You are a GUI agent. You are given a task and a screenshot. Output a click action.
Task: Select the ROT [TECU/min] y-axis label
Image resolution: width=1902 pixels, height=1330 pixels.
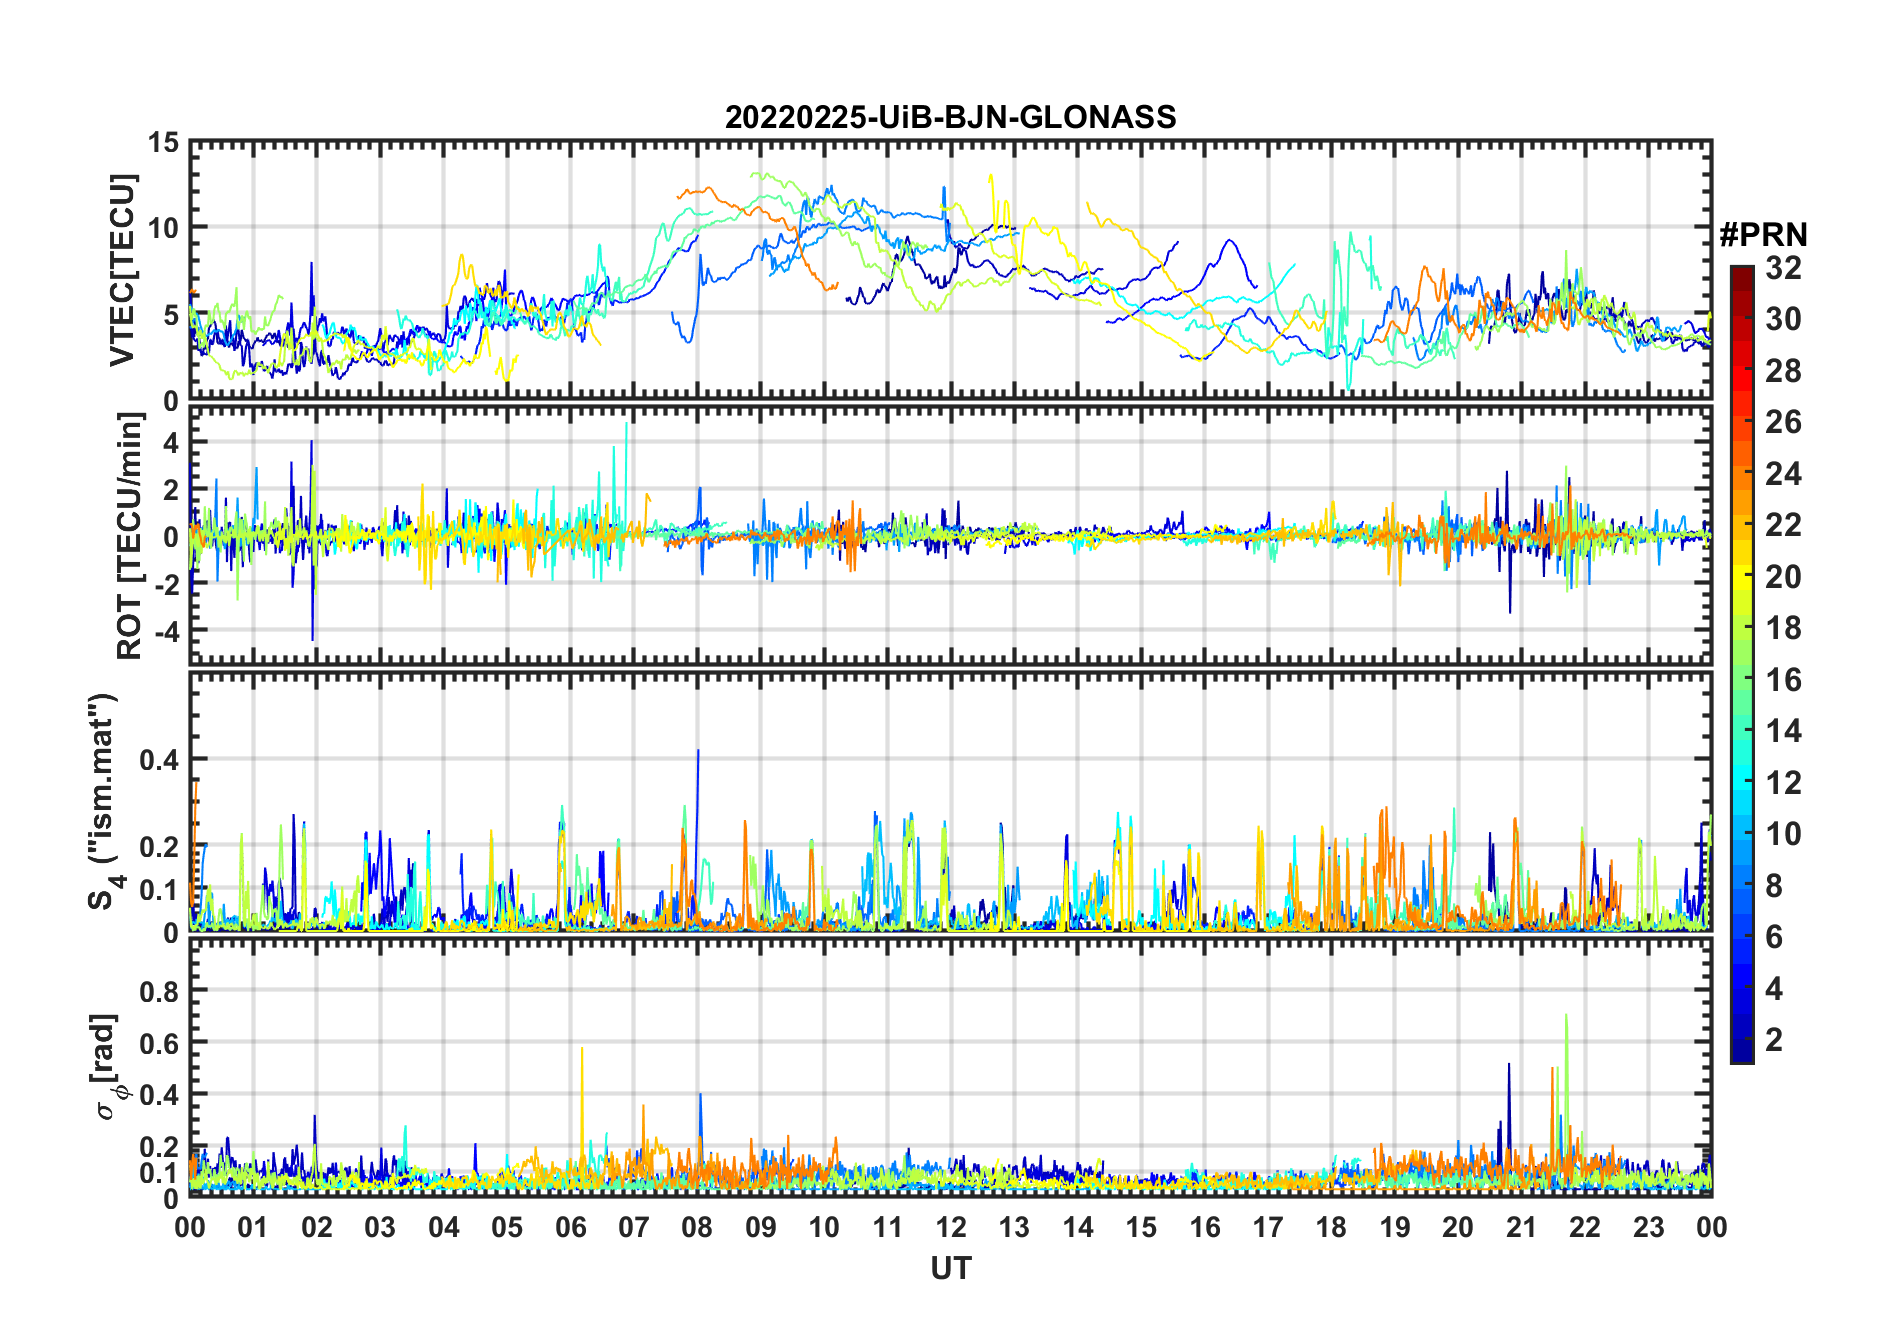click(129, 535)
